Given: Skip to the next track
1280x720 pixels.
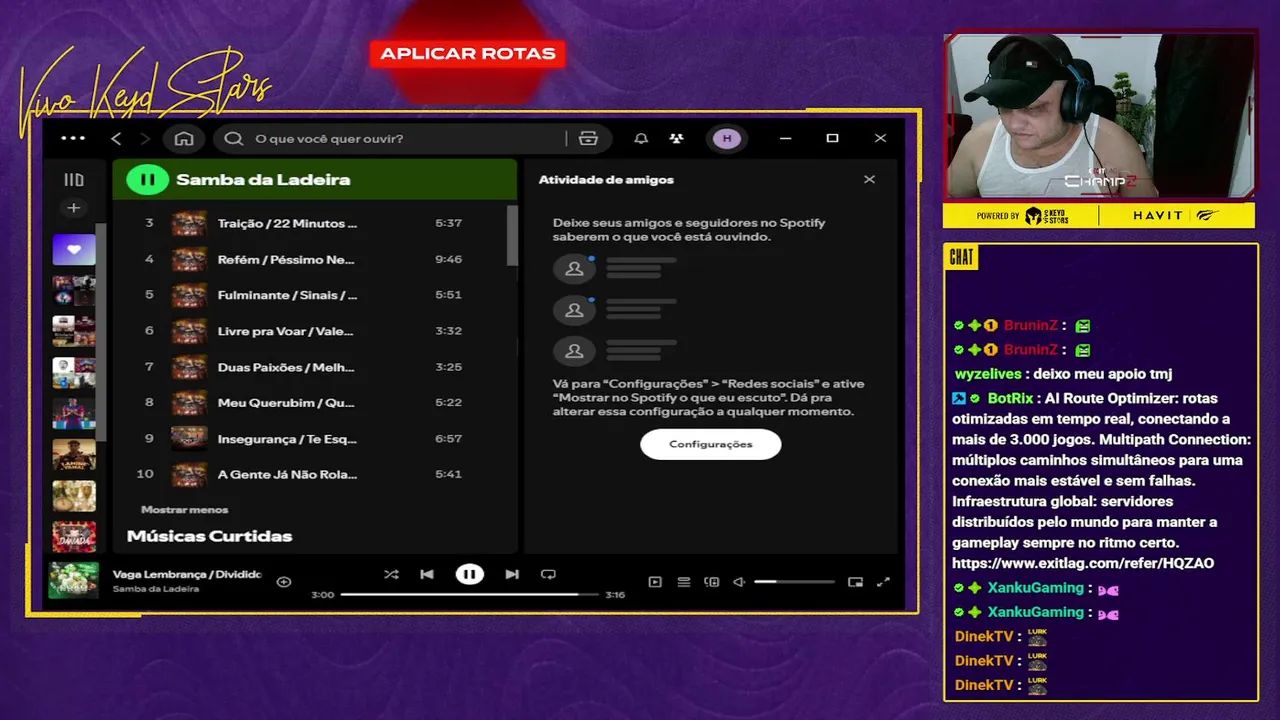Looking at the screenshot, I should pyautogui.click(x=512, y=574).
